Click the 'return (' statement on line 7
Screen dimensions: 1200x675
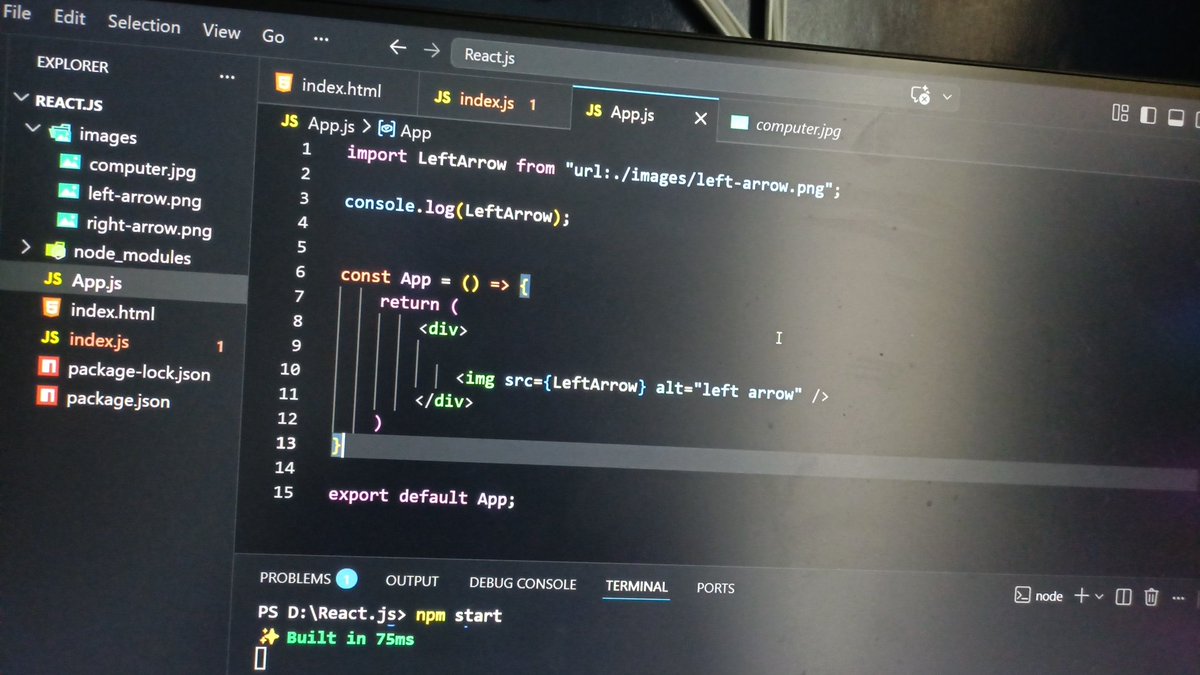[418, 303]
